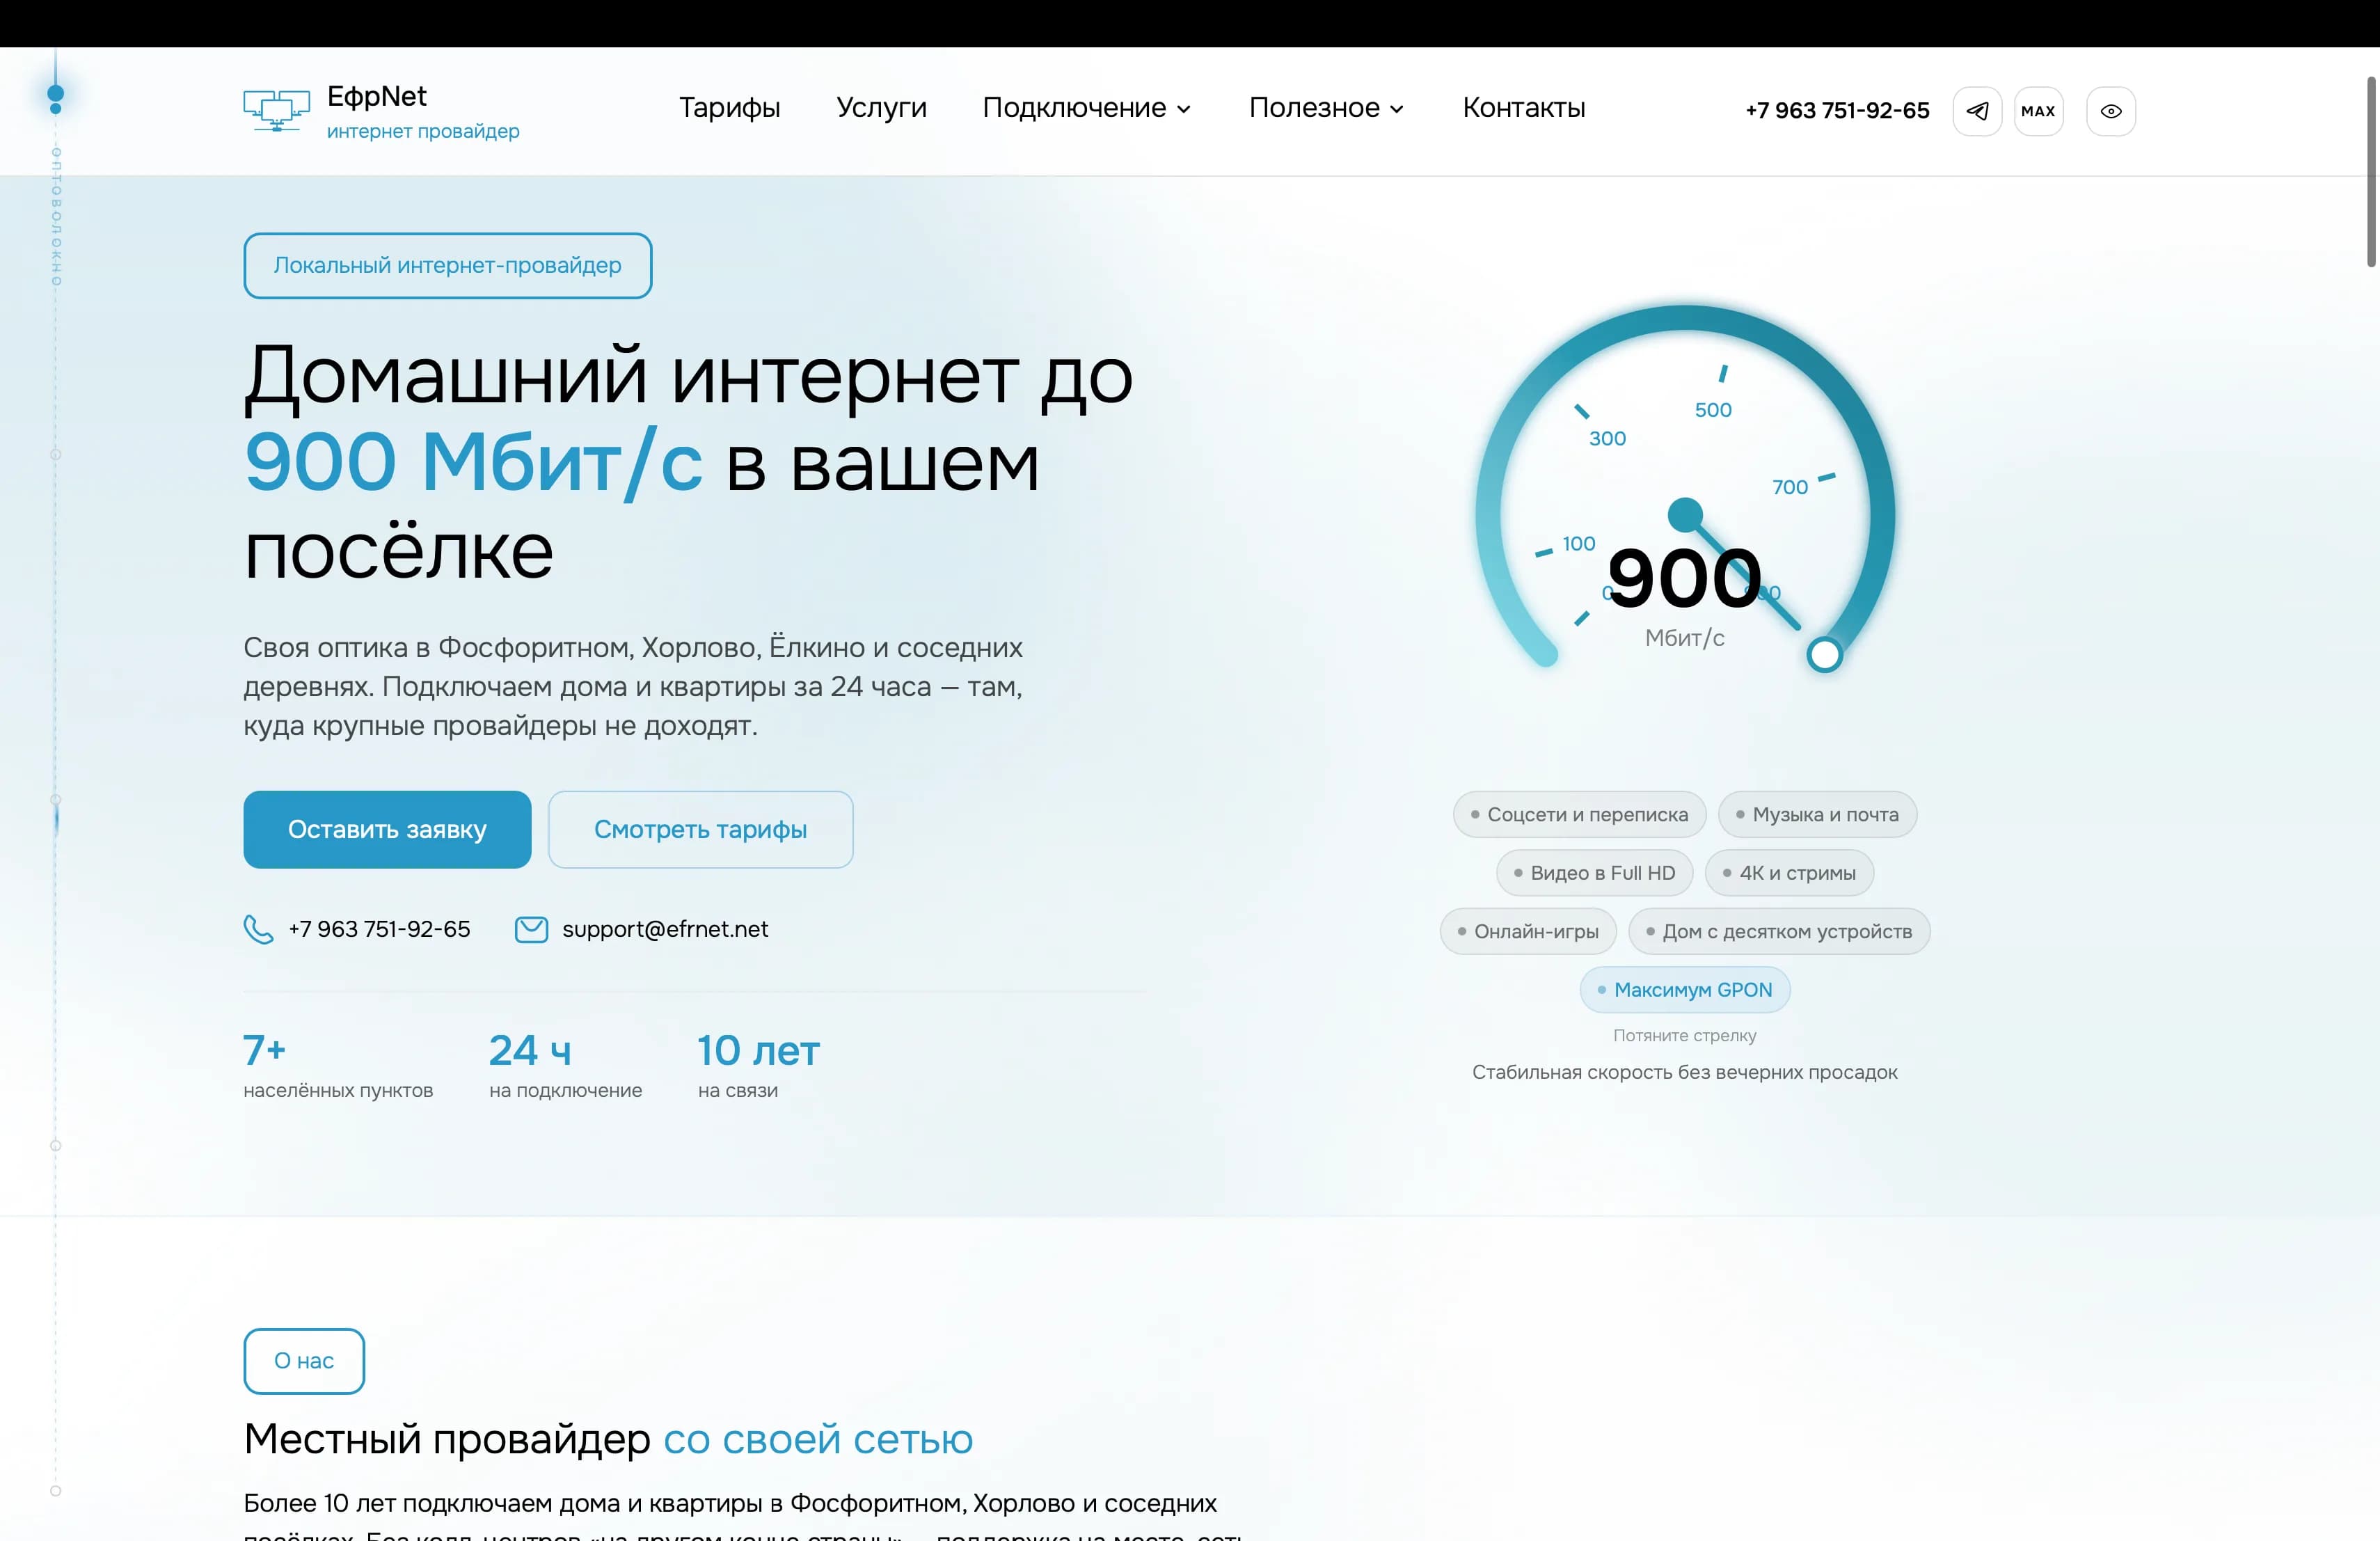Toggle the eye accessibility view icon

2111,111
